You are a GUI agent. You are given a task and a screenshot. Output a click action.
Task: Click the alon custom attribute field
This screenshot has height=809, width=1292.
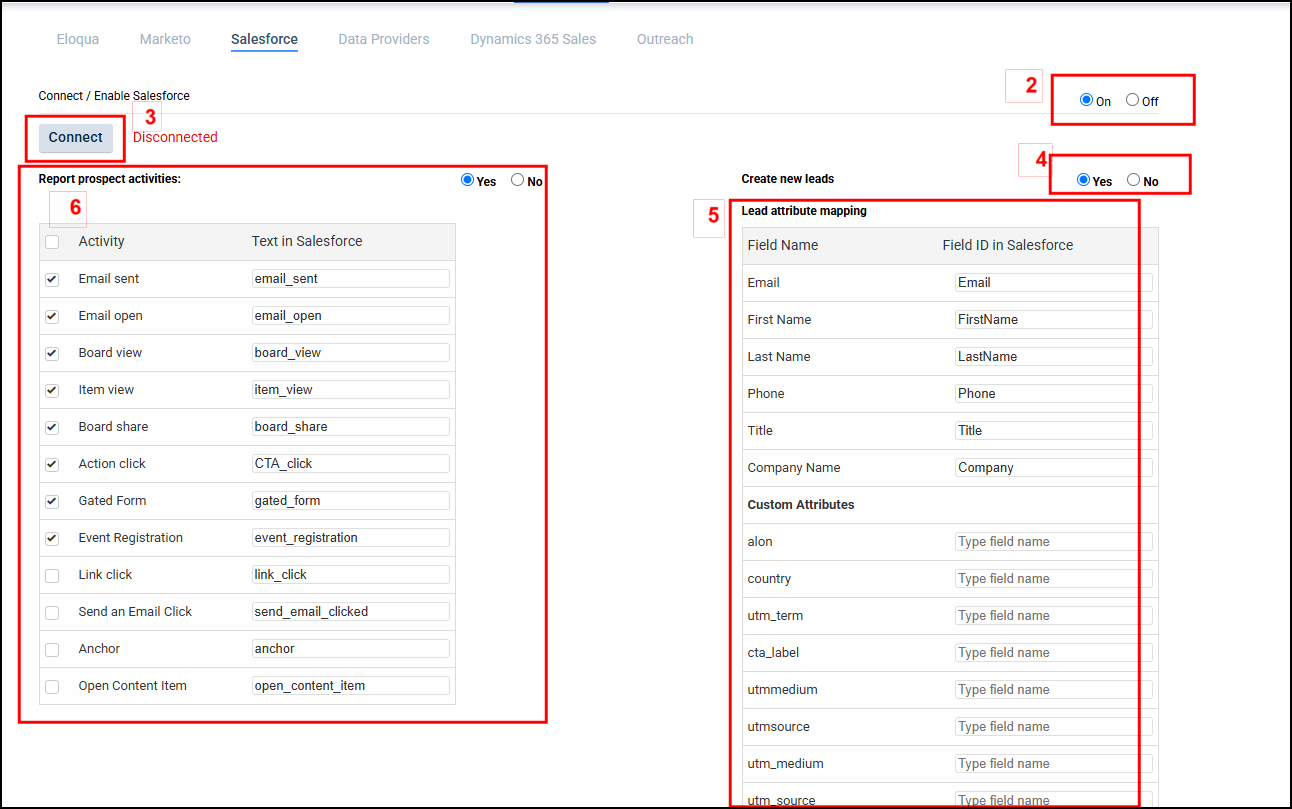pyautogui.click(x=1054, y=542)
